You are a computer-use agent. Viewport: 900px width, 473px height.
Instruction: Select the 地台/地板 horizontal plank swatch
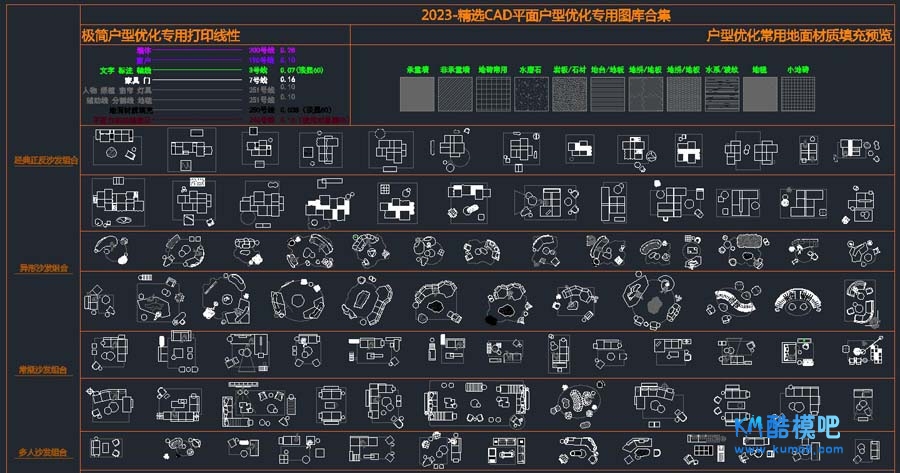click(607, 95)
